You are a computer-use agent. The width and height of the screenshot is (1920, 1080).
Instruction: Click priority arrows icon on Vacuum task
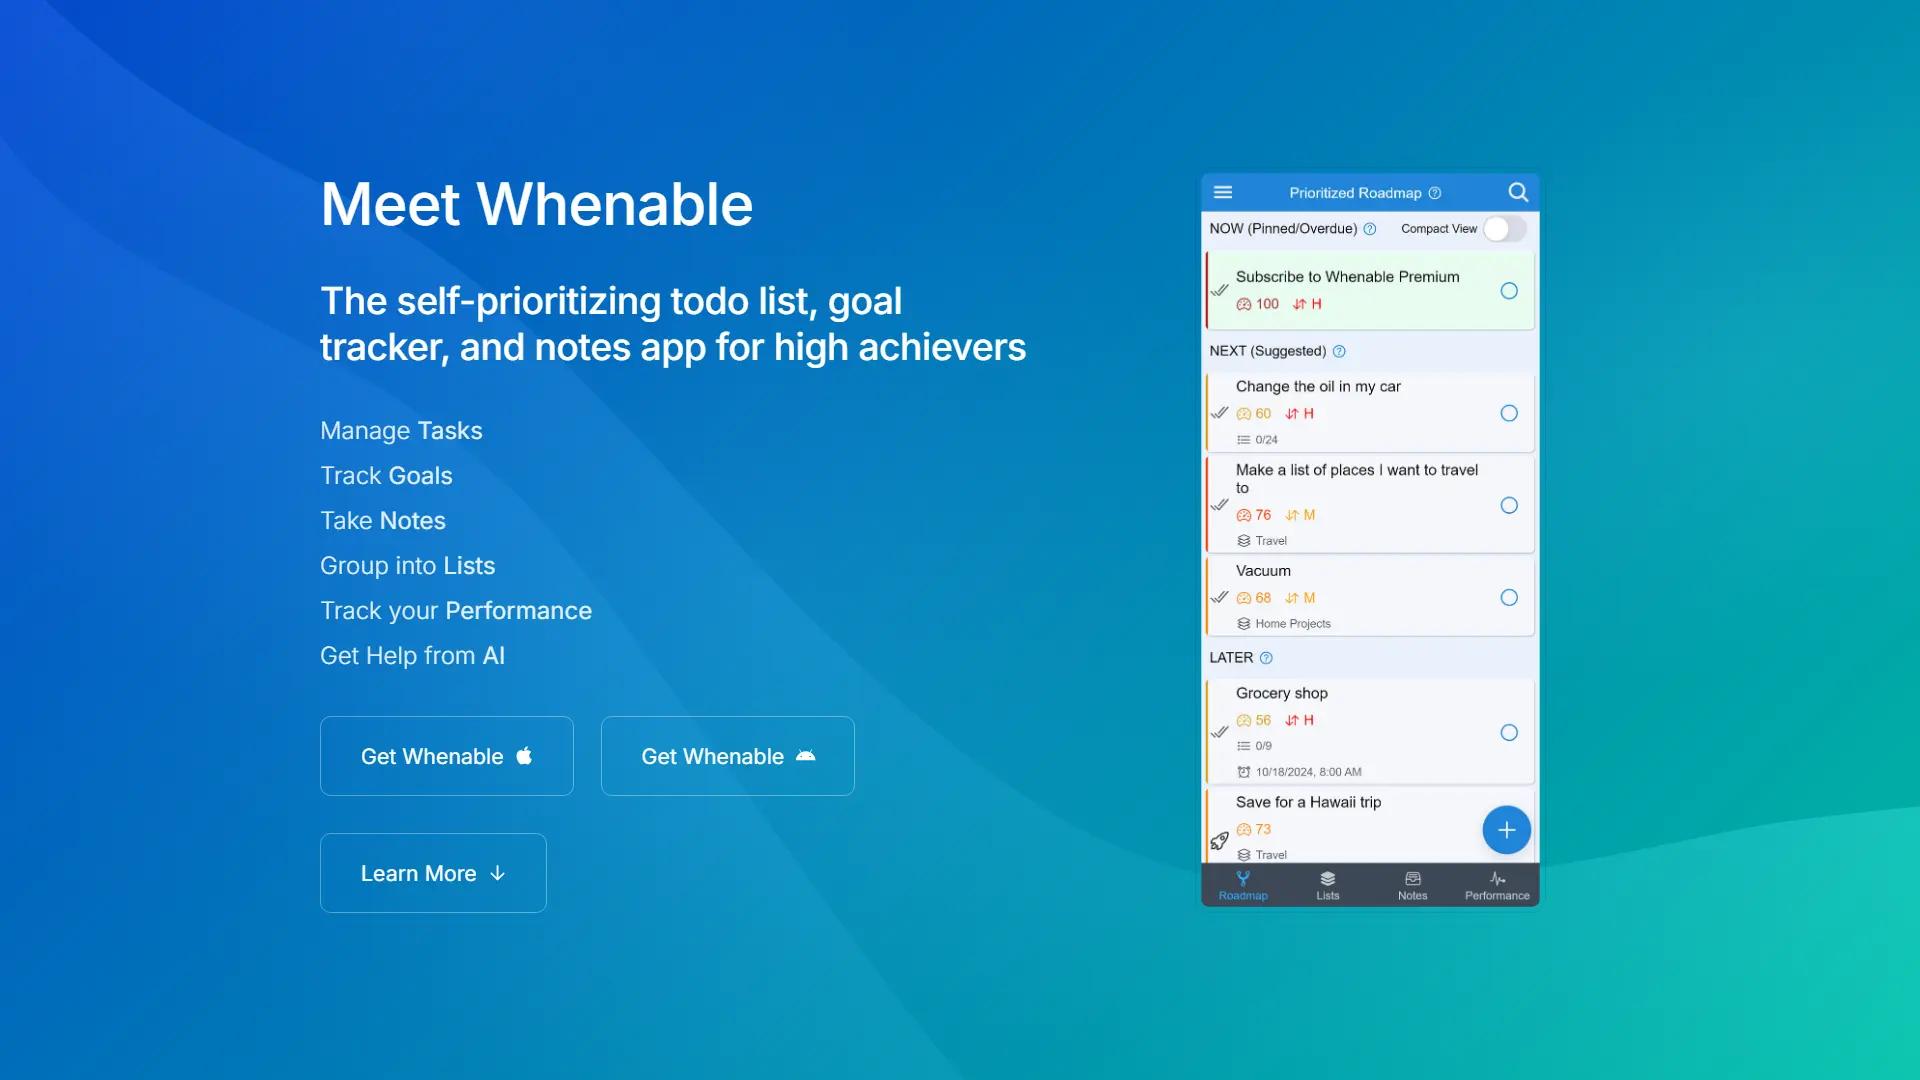[1292, 598]
